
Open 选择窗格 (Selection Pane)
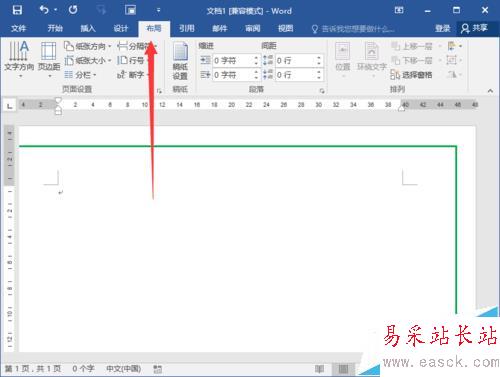(x=411, y=75)
